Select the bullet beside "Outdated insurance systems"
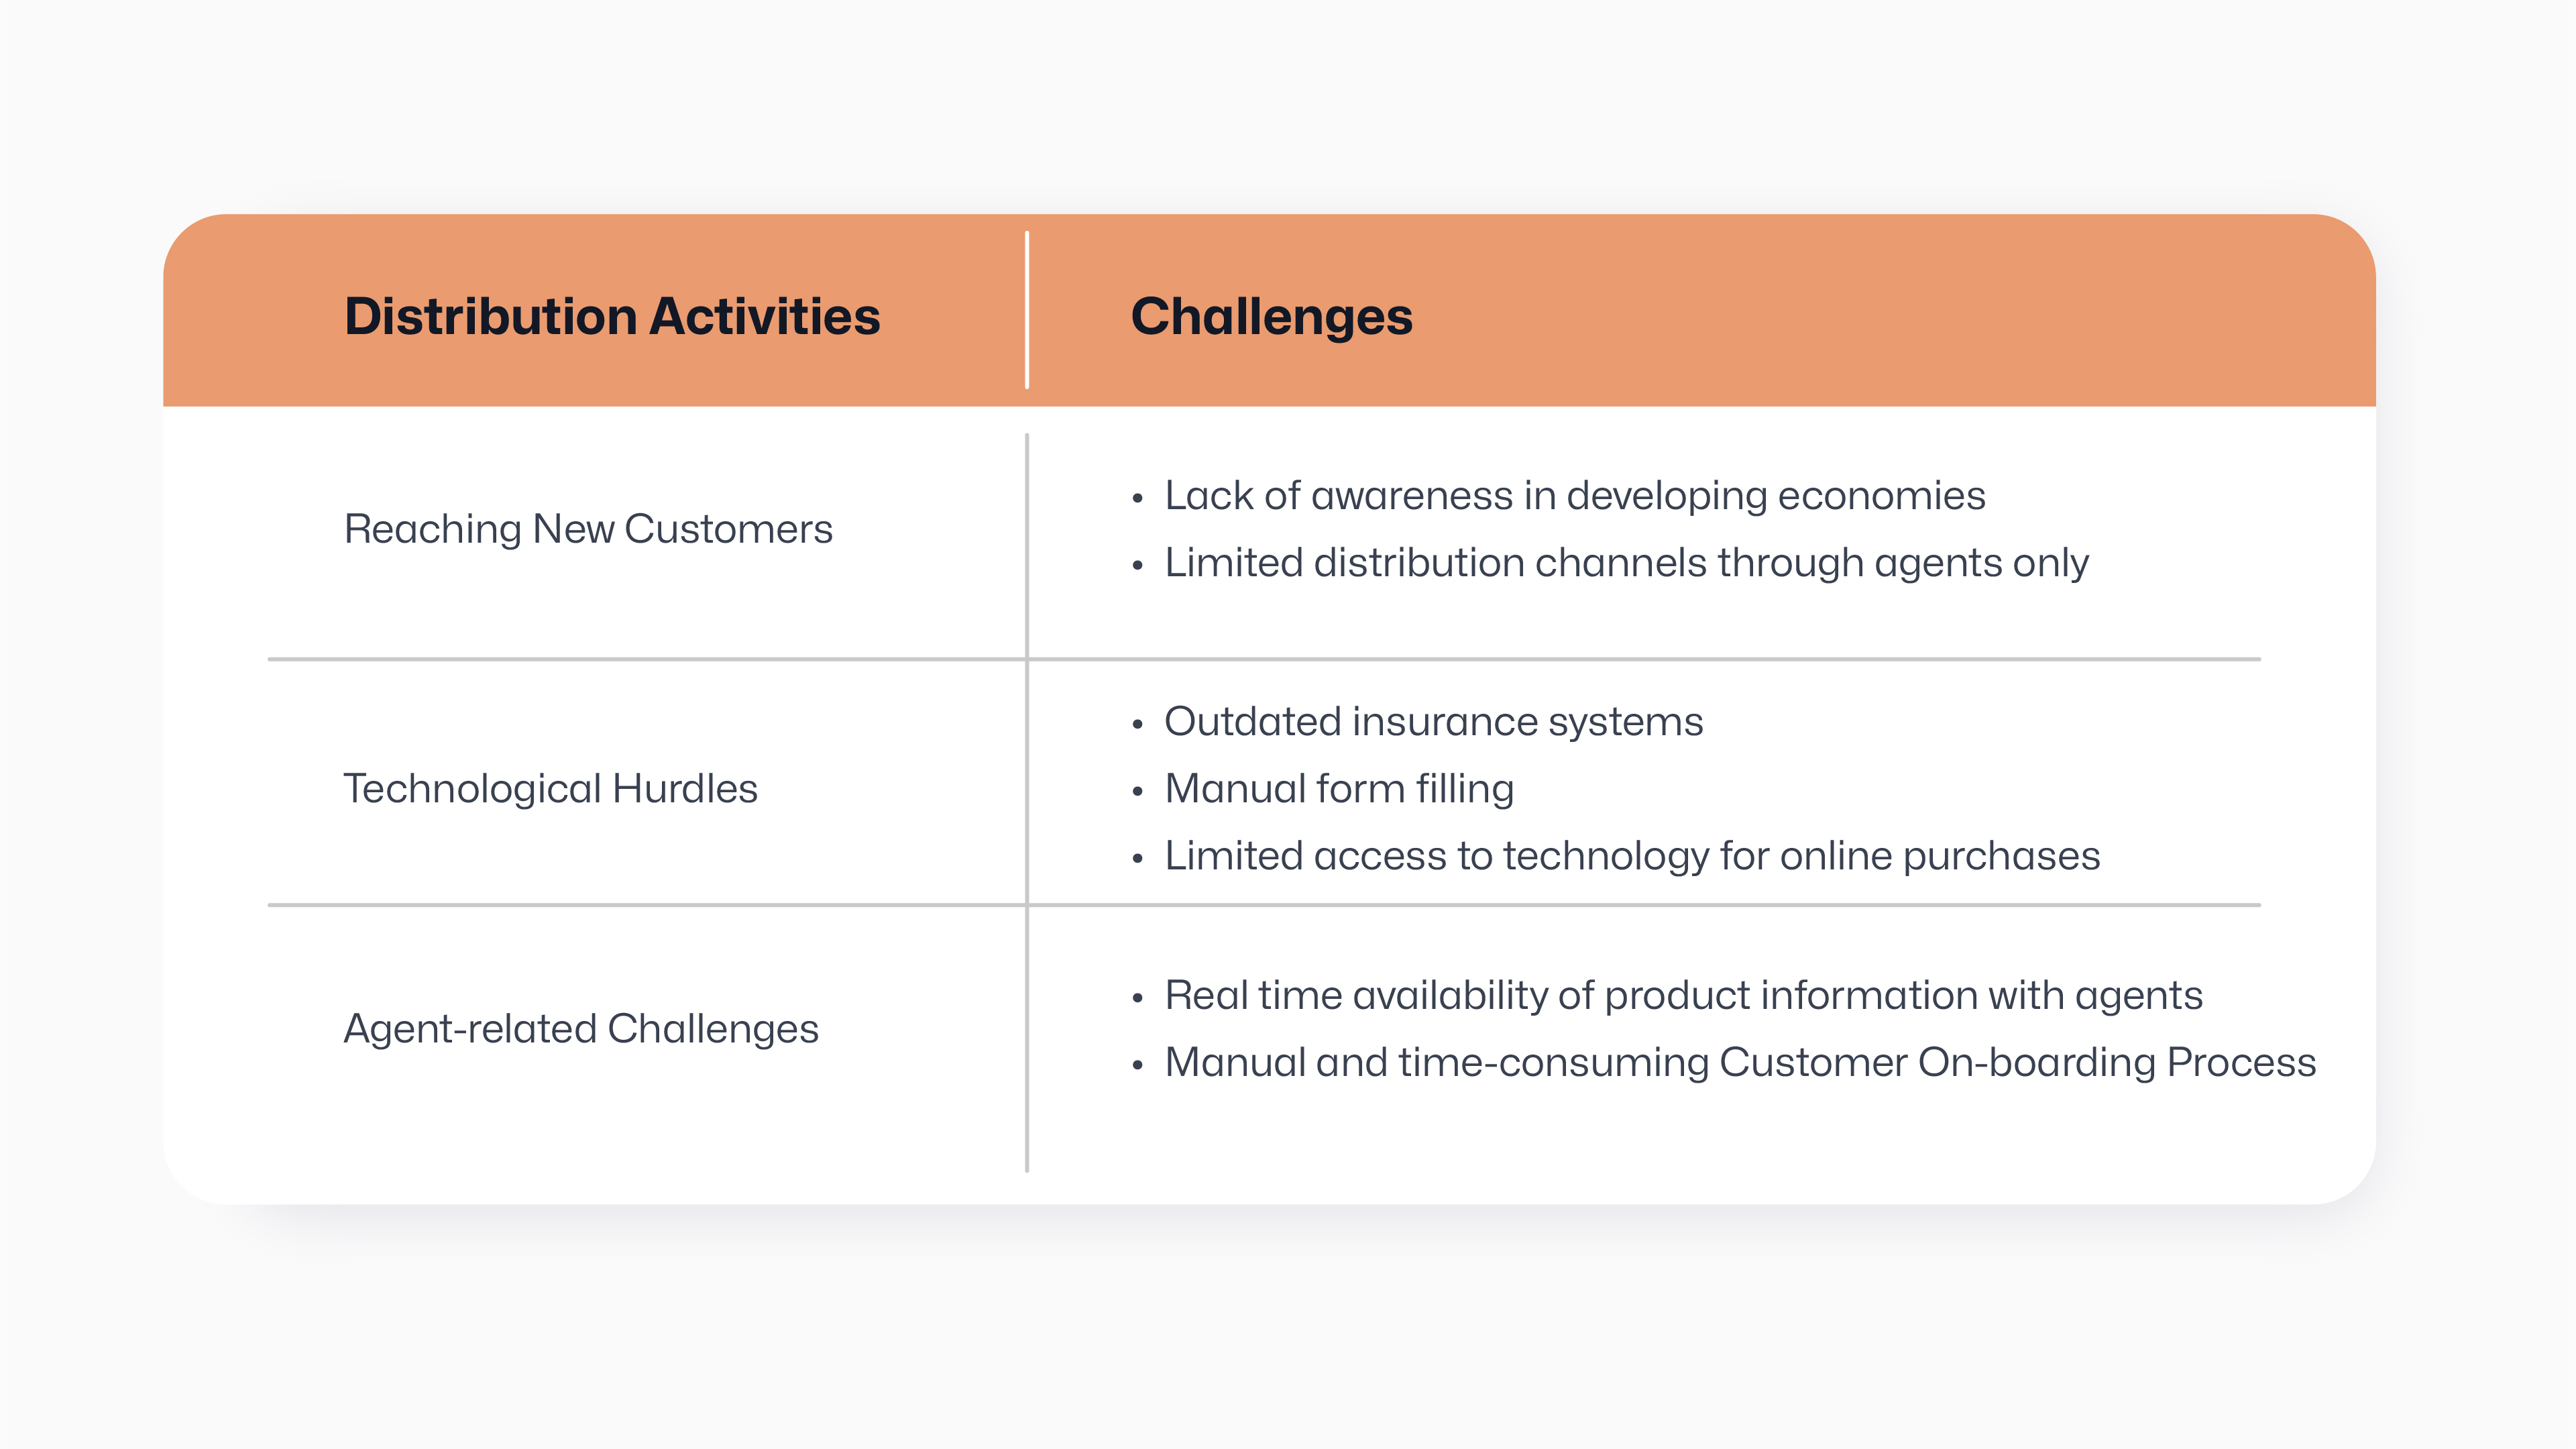 coord(1137,724)
